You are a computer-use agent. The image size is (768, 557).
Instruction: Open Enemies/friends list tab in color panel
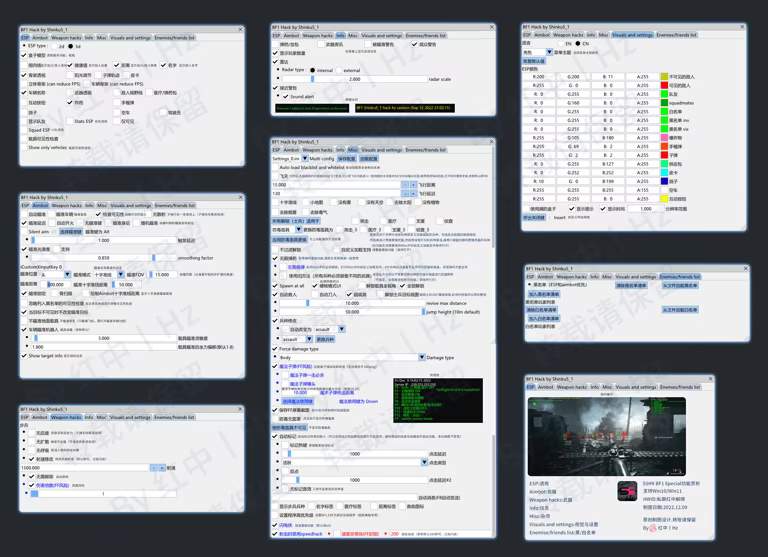pos(678,35)
